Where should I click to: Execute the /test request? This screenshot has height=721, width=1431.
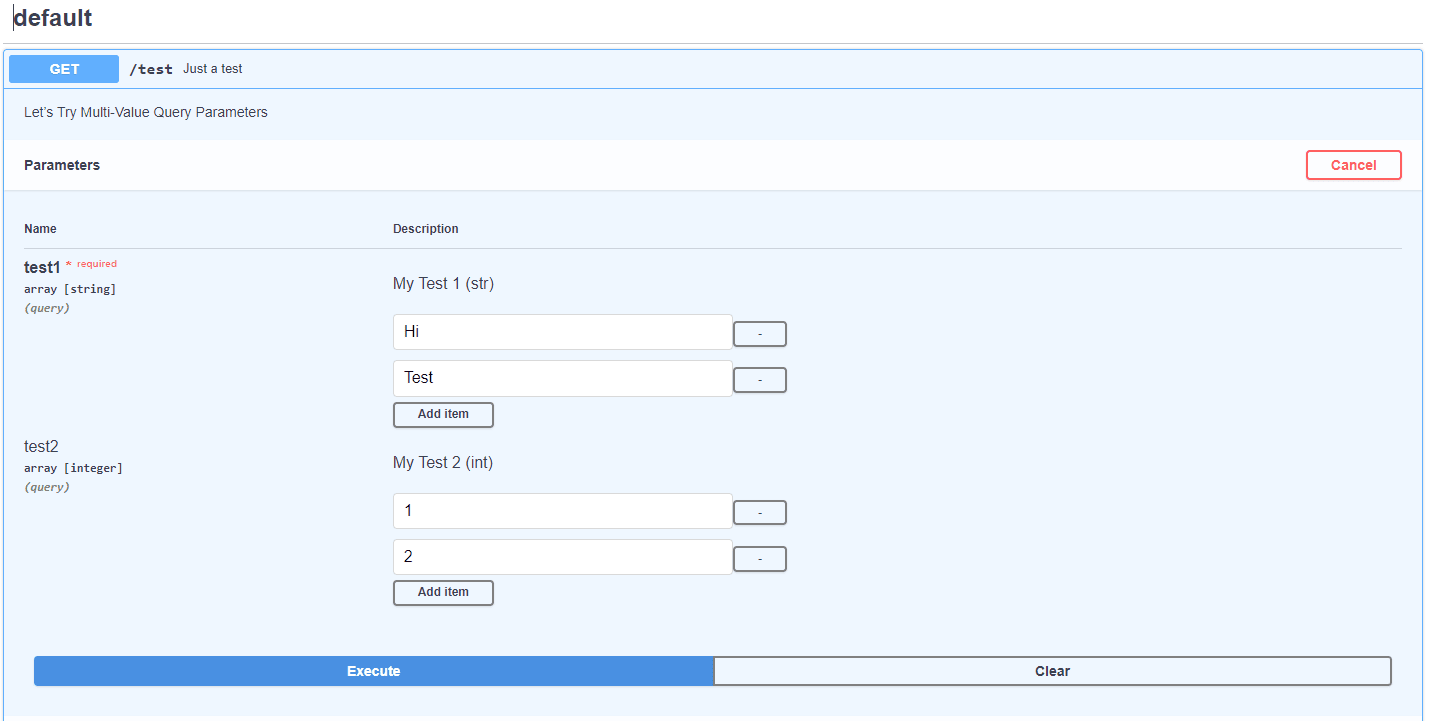click(x=373, y=671)
